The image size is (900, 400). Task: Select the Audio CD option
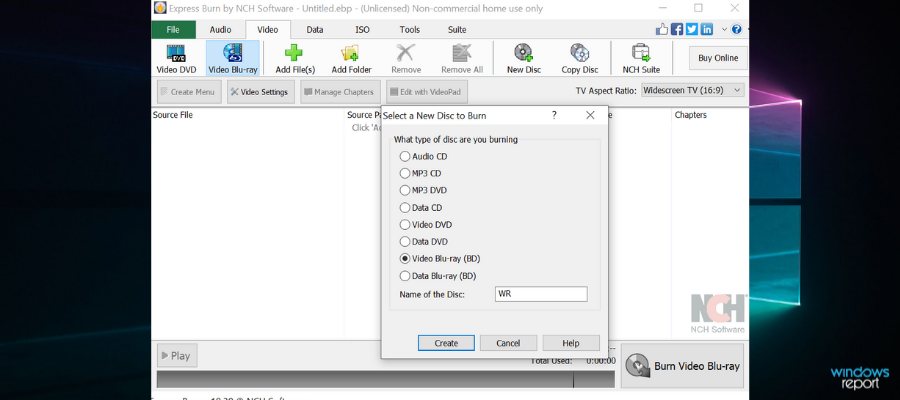[x=423, y=156]
